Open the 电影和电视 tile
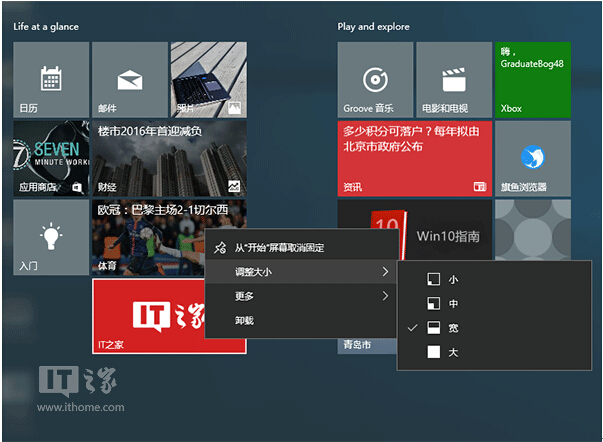 click(x=453, y=80)
